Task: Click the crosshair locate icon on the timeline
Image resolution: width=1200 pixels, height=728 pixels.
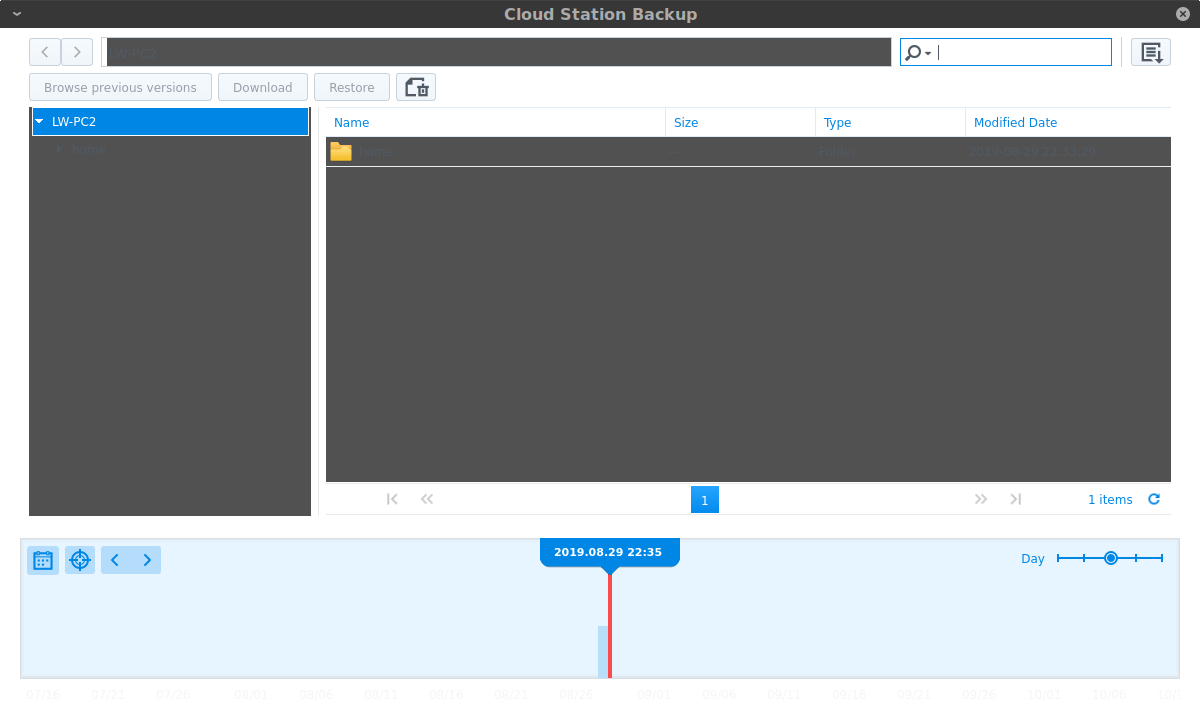Action: point(80,560)
